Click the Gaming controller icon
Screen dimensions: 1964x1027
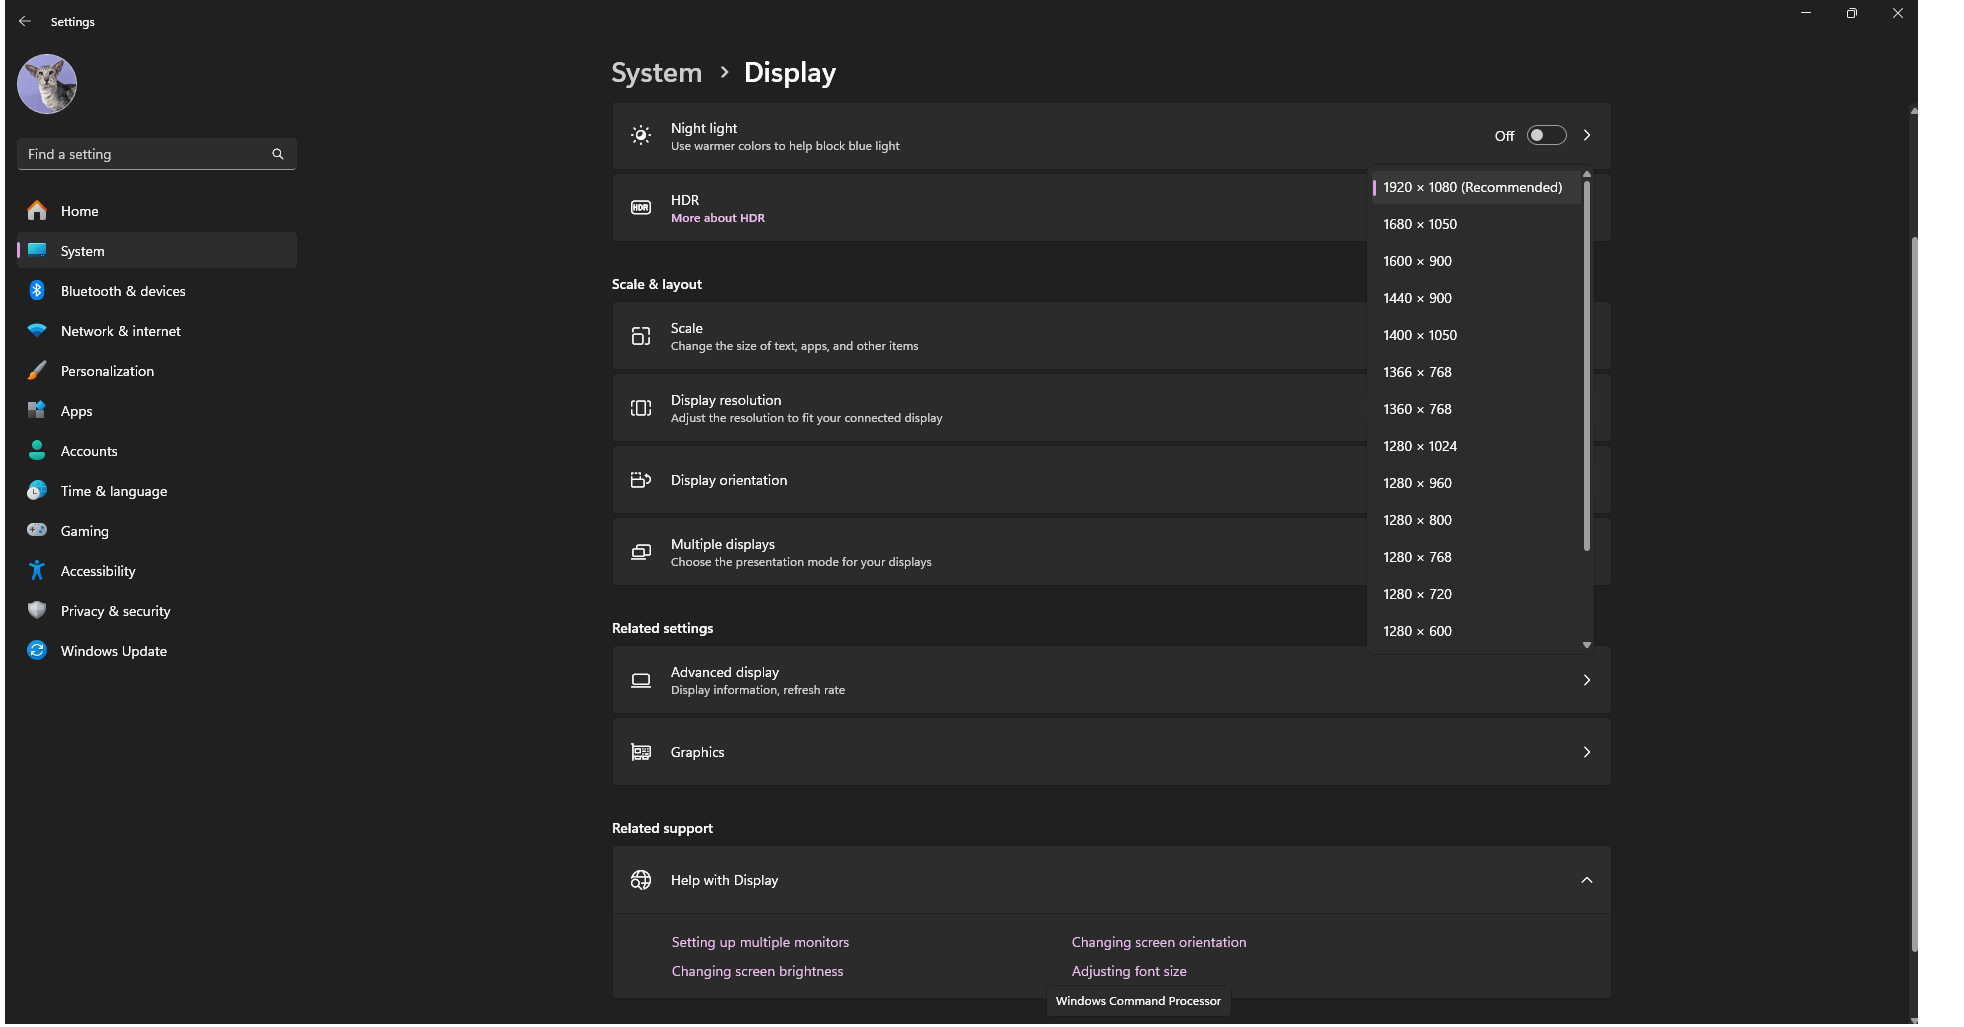(37, 530)
